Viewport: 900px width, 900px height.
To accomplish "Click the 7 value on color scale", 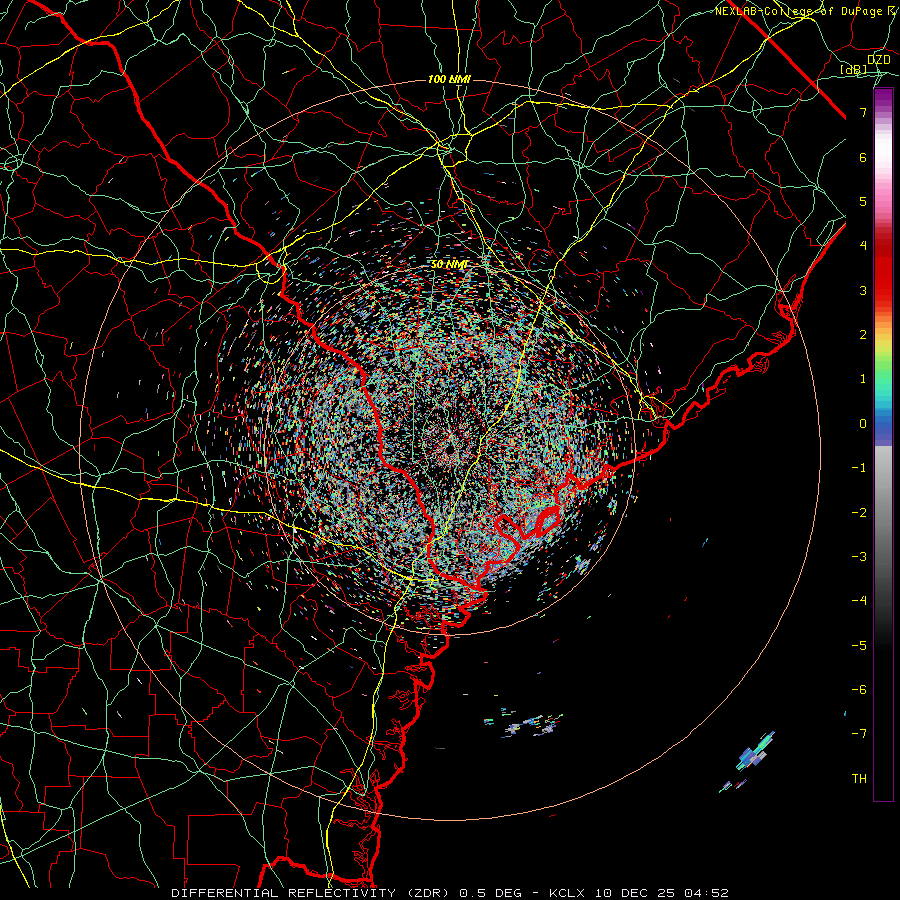I will (863, 112).
